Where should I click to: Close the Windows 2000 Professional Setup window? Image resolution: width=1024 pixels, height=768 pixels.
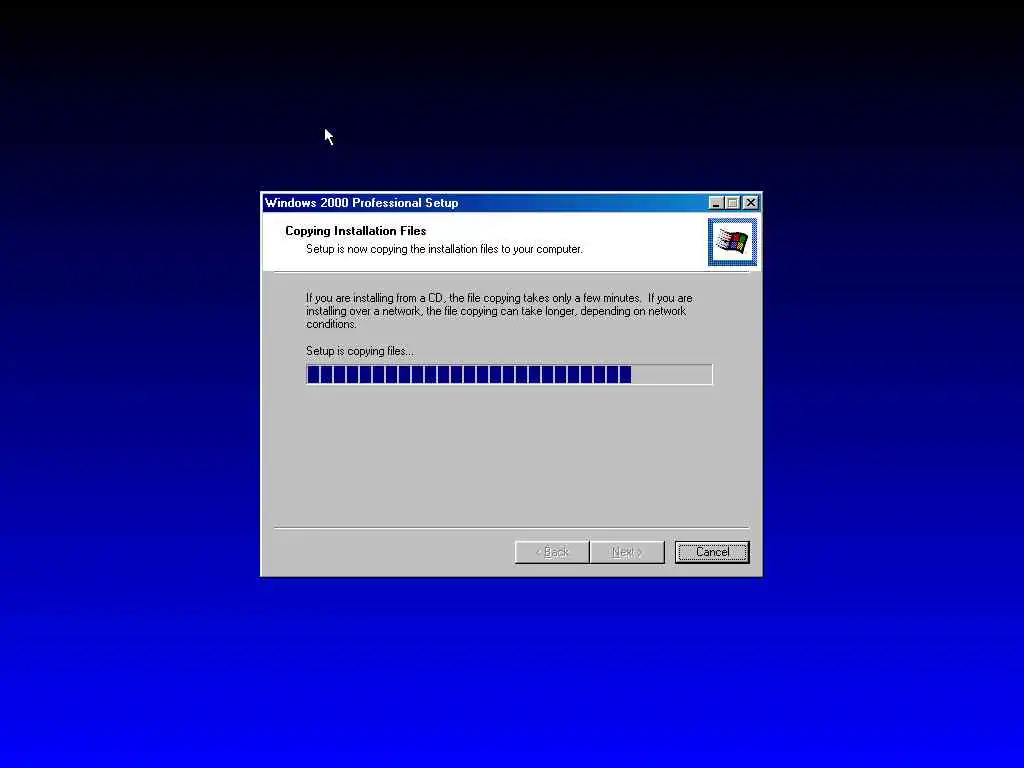tap(751, 203)
